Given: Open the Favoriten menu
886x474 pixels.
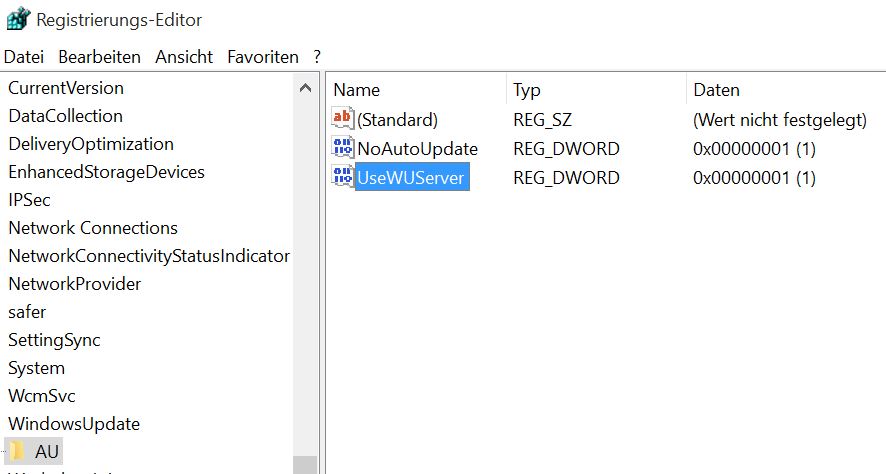Looking at the screenshot, I should click(263, 57).
